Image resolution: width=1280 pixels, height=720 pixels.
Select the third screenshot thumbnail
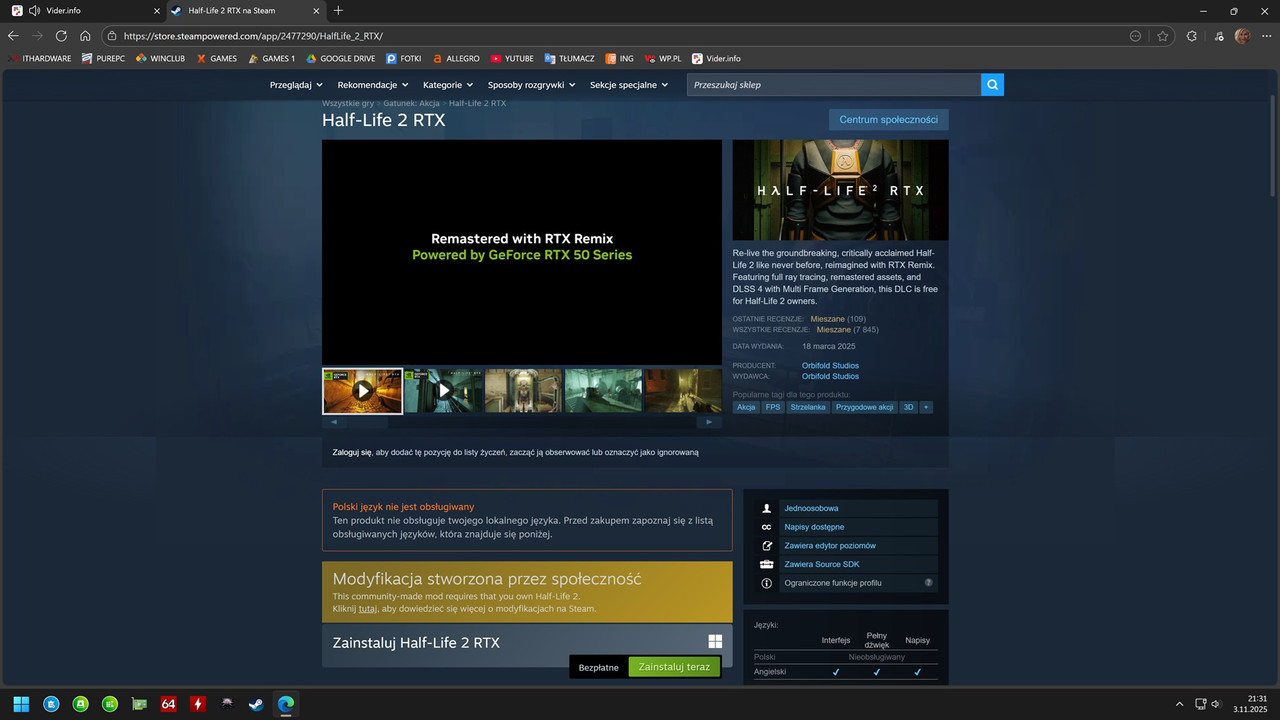pyautogui.click(x=523, y=391)
